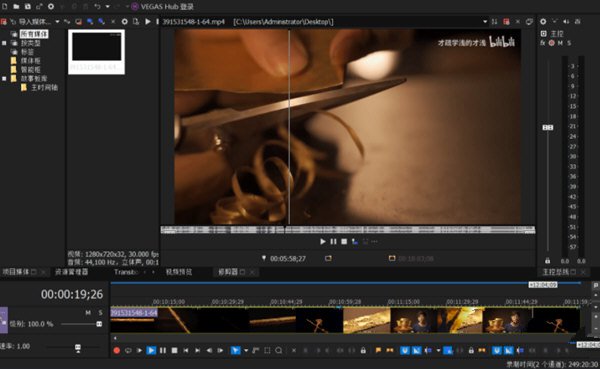The image size is (600, 369).
Task: Switch to the Video Preview tab
Action: click(179, 272)
